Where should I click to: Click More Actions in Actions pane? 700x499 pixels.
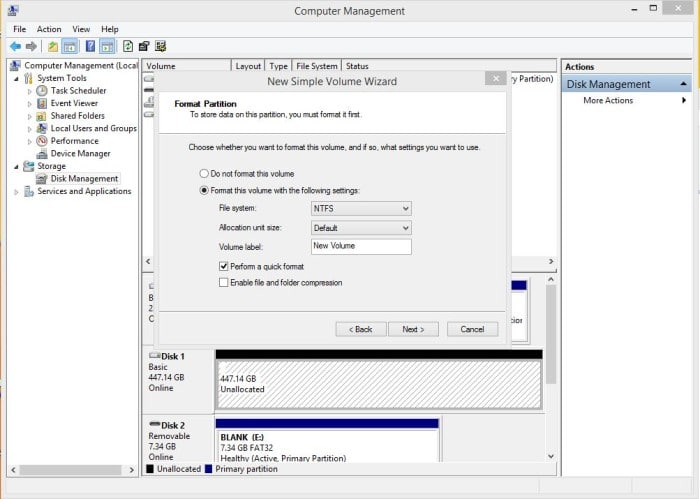click(x=608, y=100)
